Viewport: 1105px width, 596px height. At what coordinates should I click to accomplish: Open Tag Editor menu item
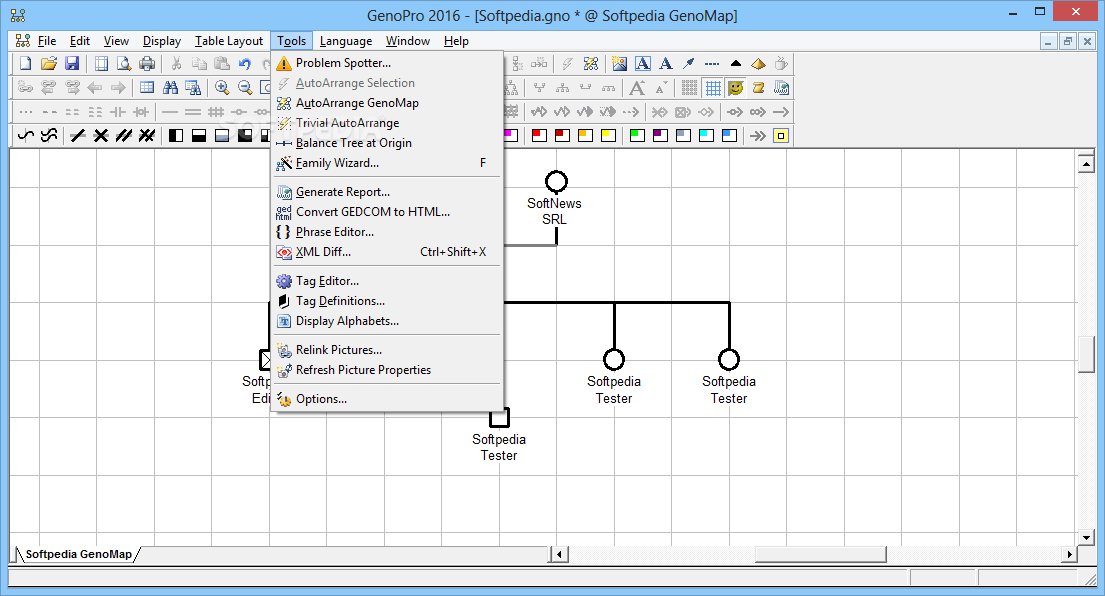(x=387, y=280)
